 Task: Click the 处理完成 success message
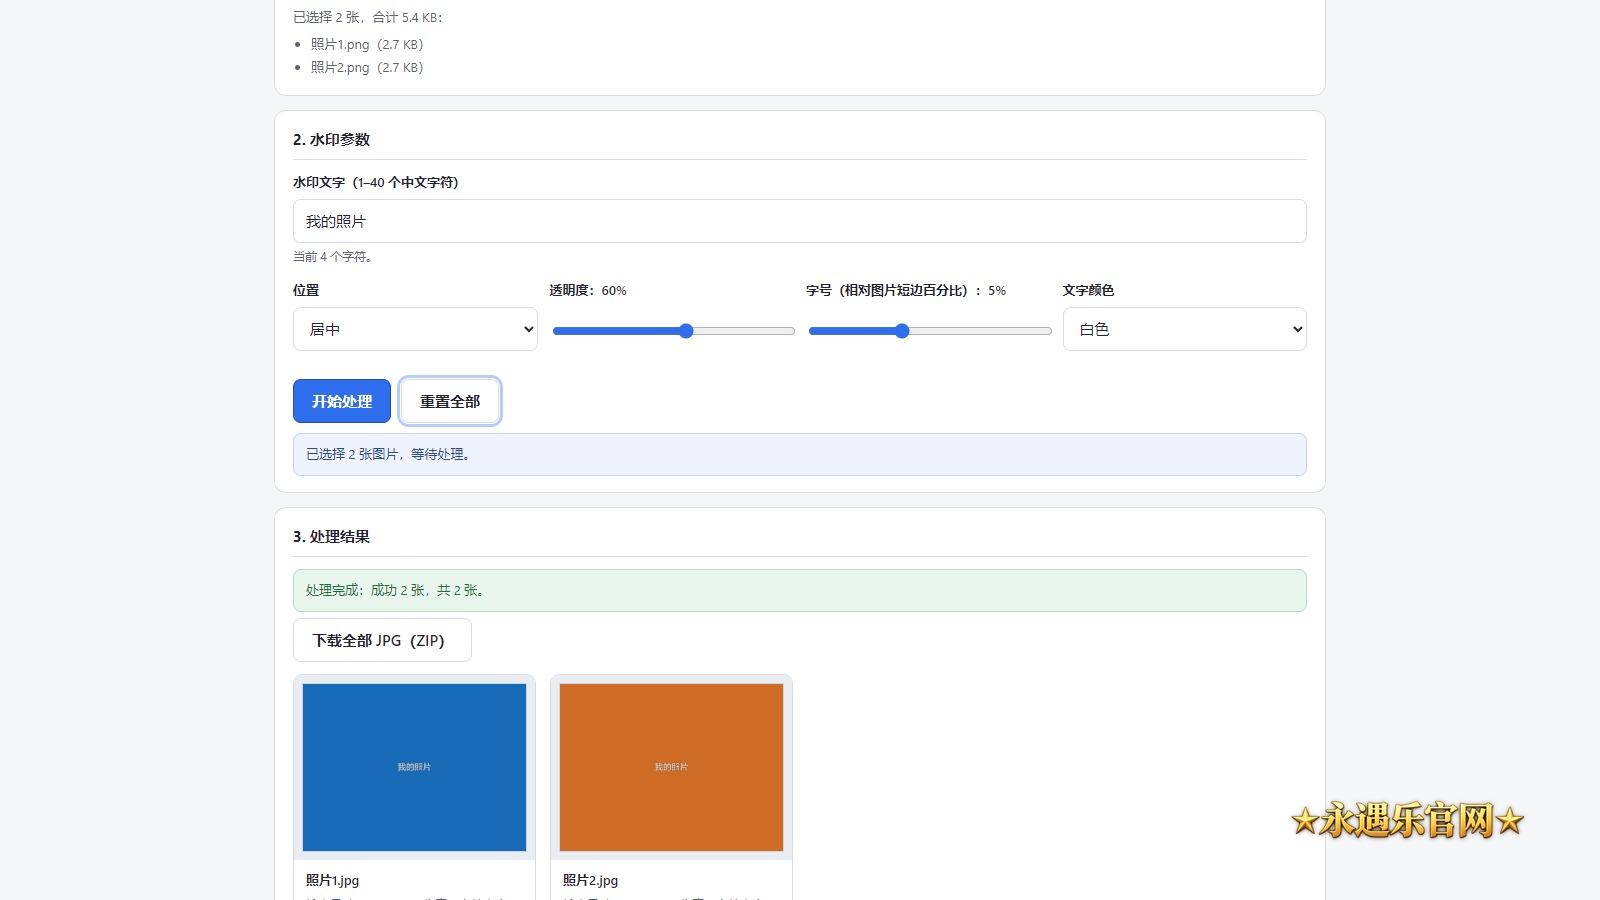[800, 590]
